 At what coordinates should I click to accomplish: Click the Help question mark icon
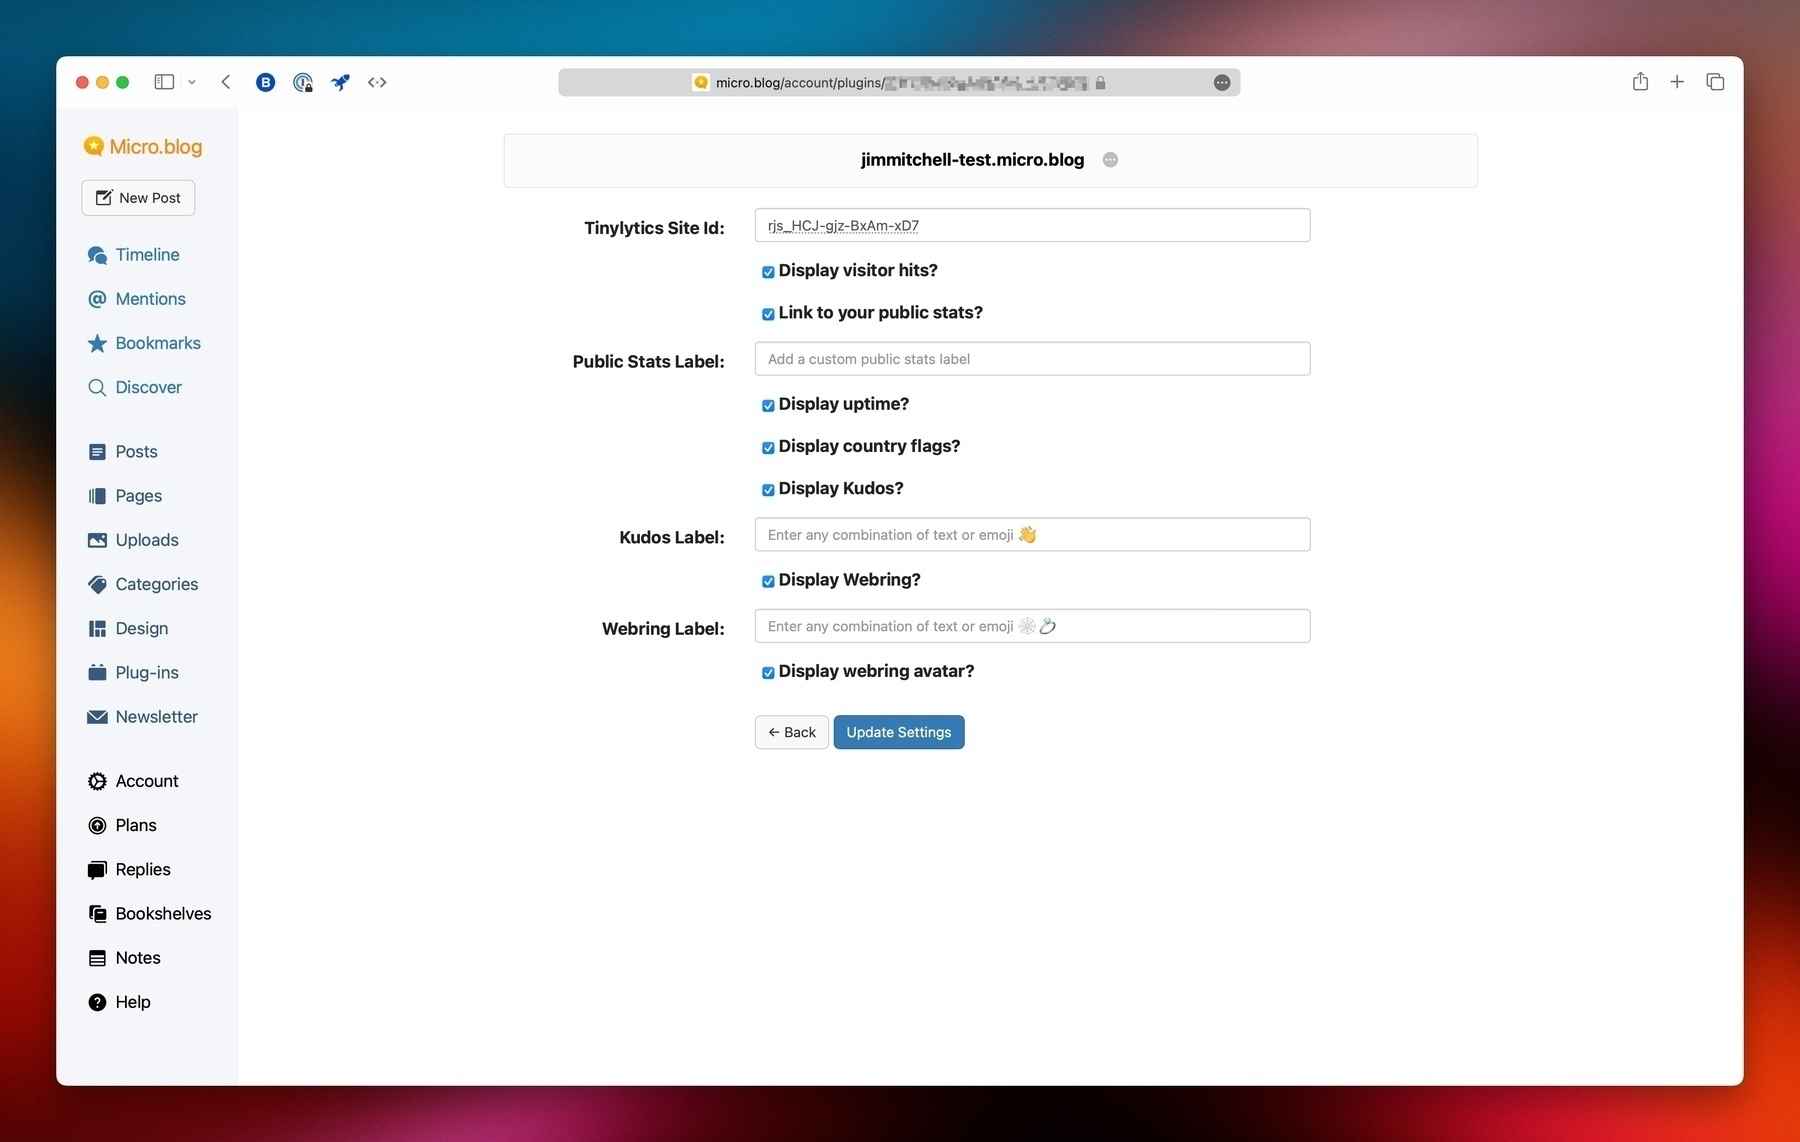(97, 1002)
